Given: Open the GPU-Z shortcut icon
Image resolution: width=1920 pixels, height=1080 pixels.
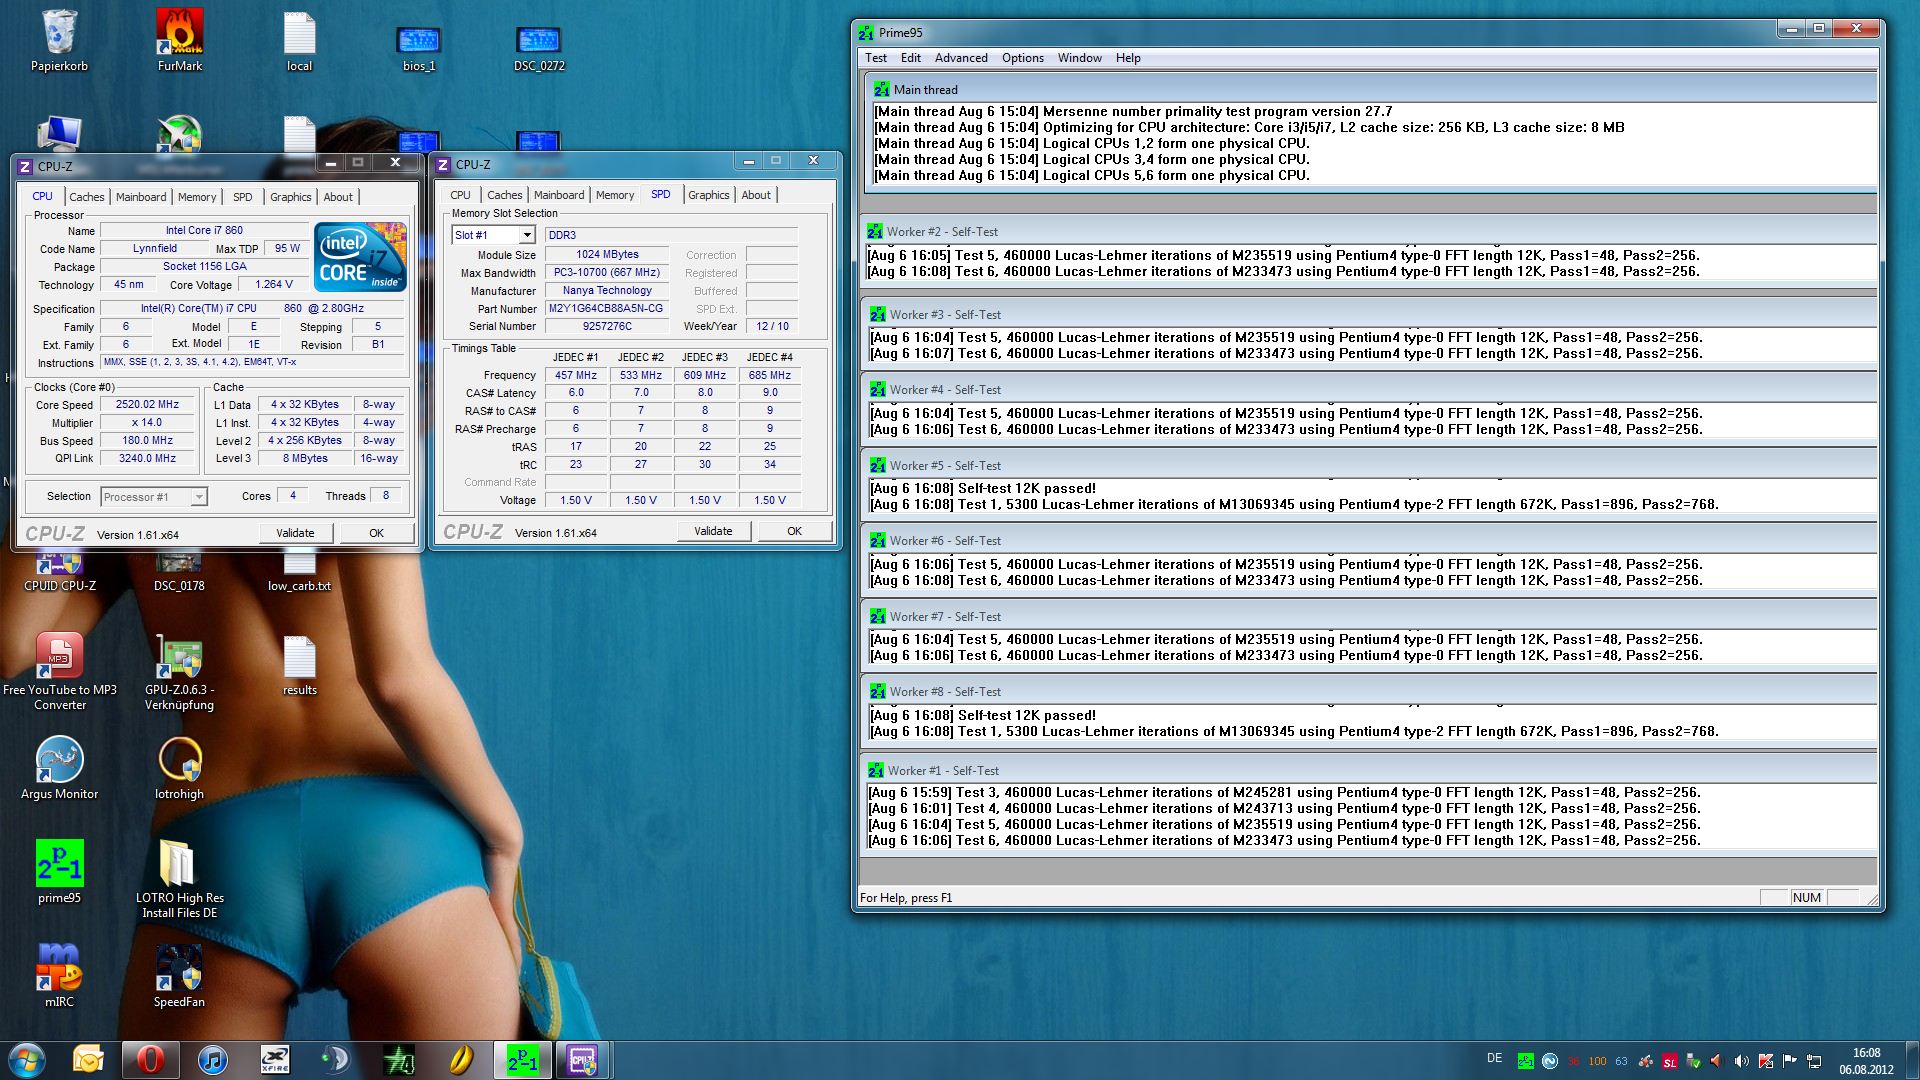Looking at the screenshot, I should coord(180,658).
